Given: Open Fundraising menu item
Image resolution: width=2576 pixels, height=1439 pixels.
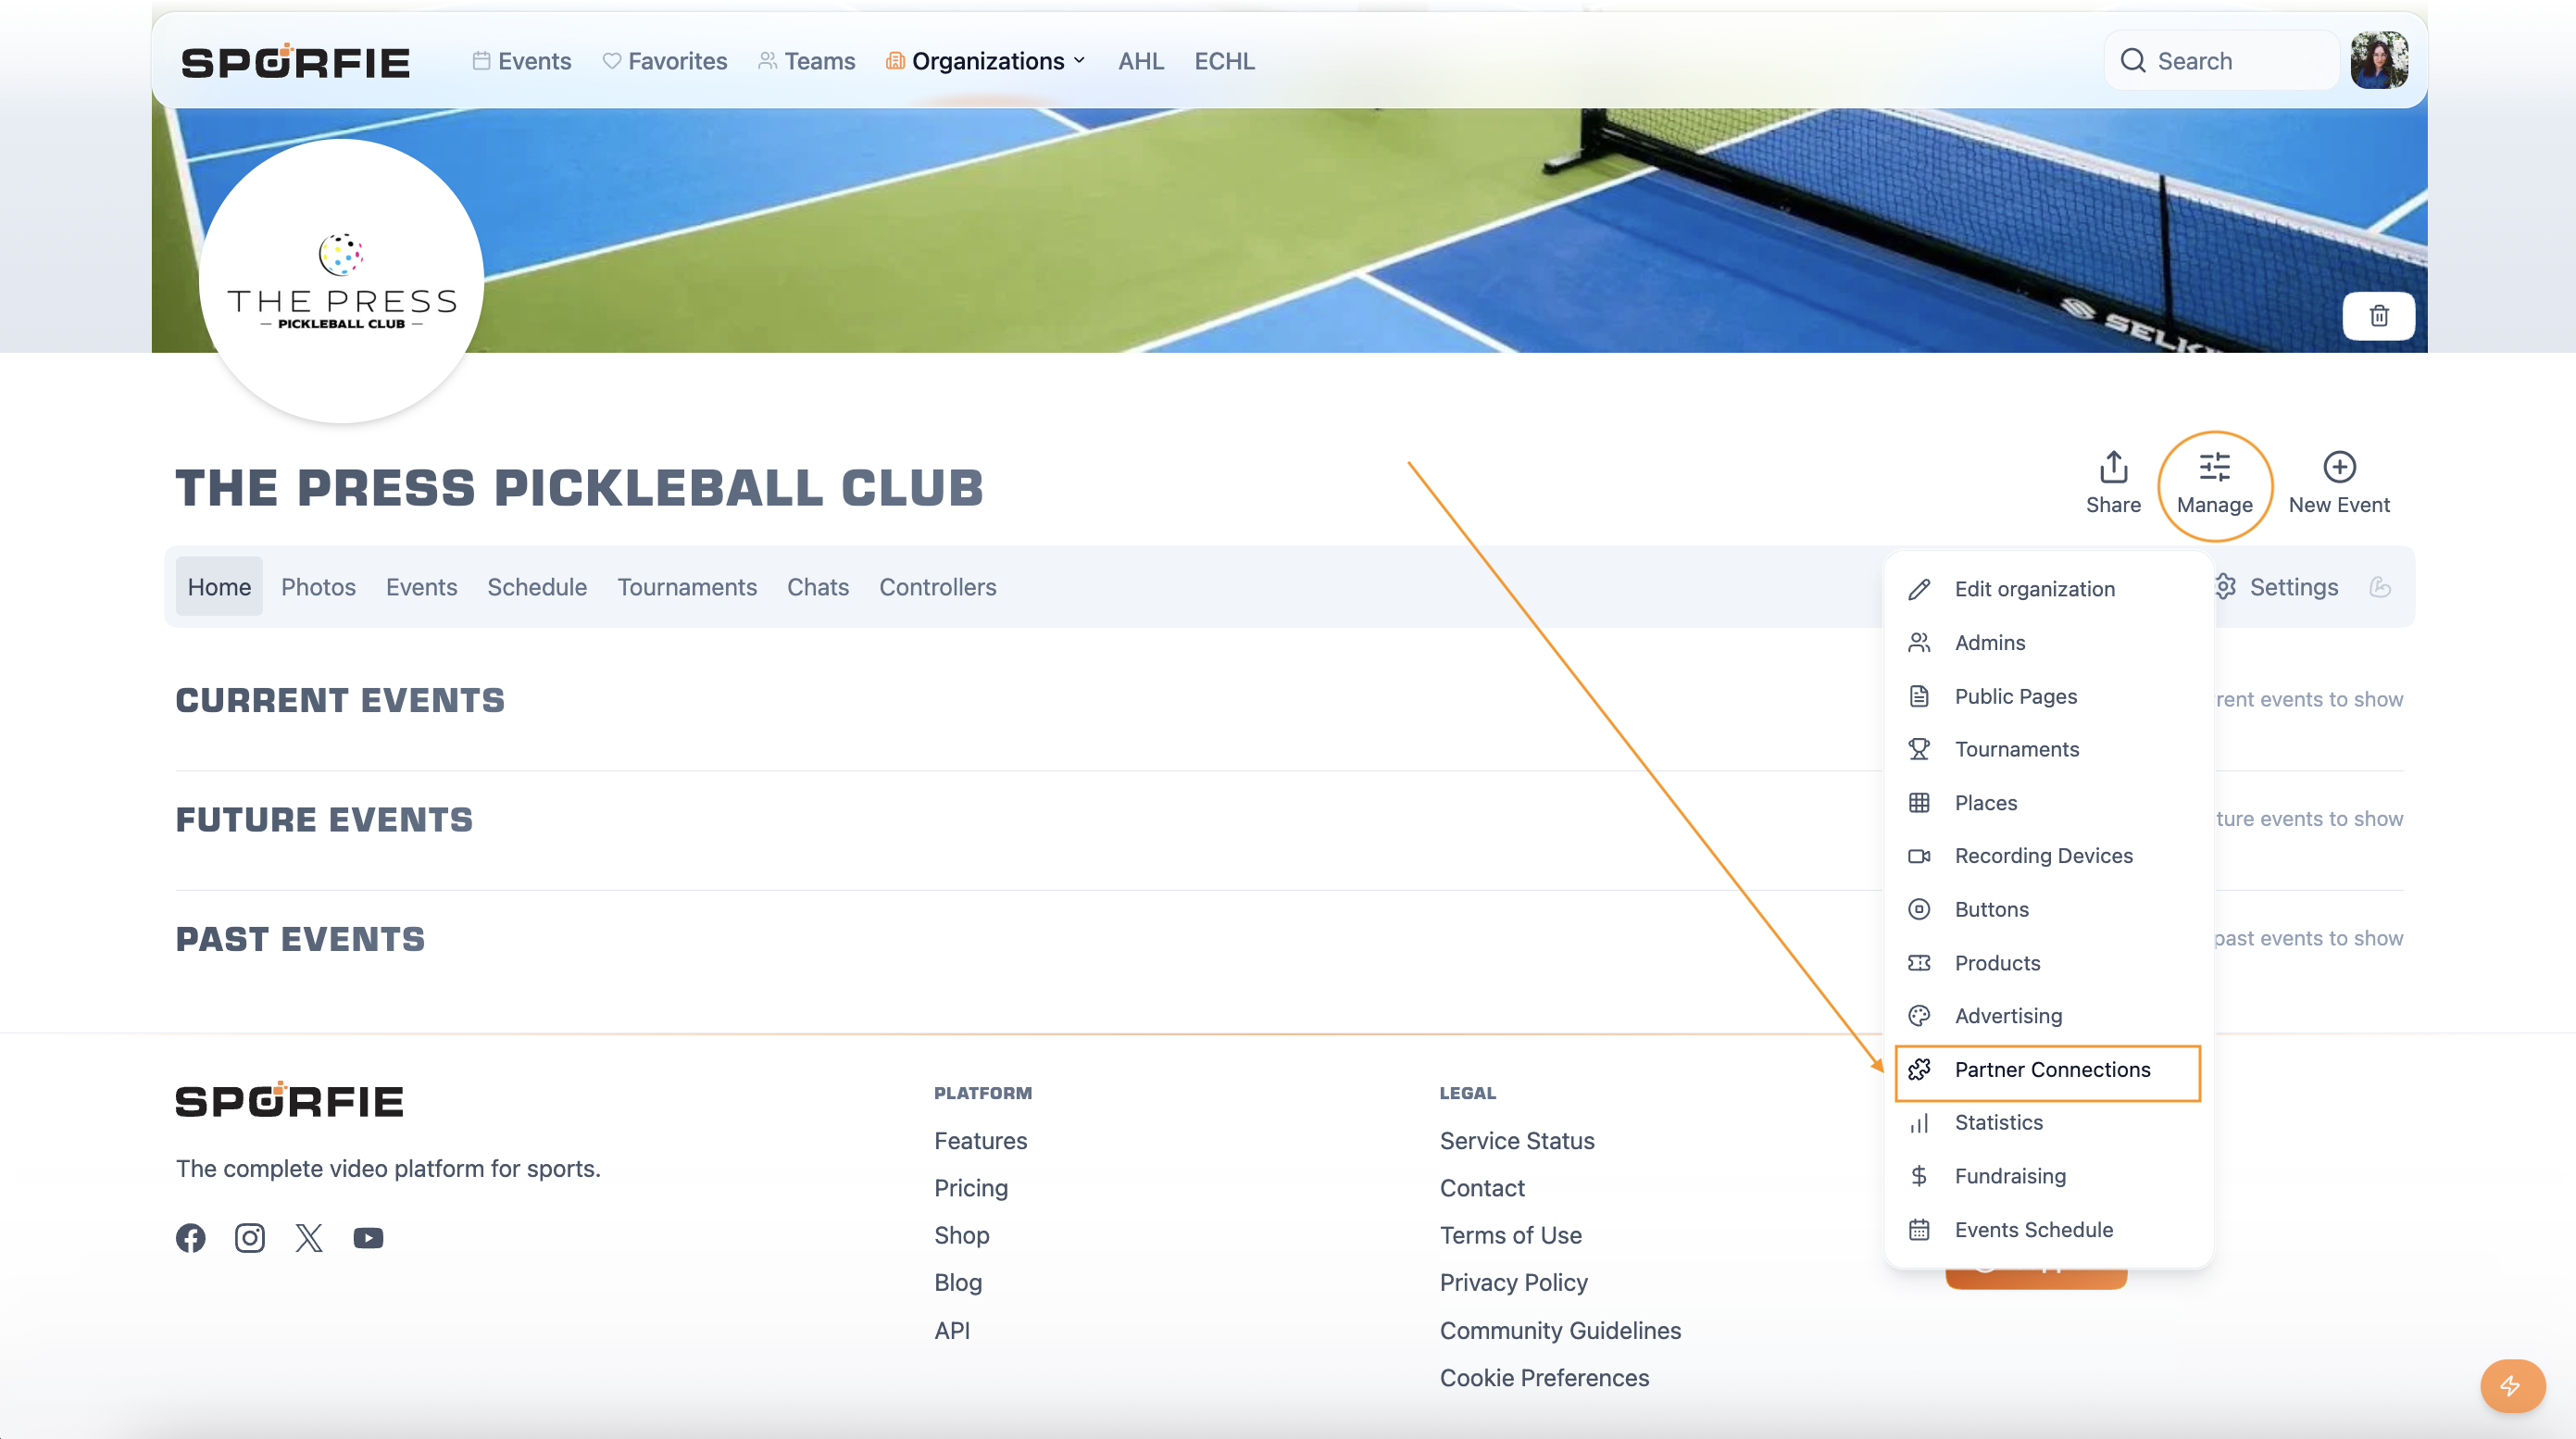Looking at the screenshot, I should (x=2048, y=1177).
